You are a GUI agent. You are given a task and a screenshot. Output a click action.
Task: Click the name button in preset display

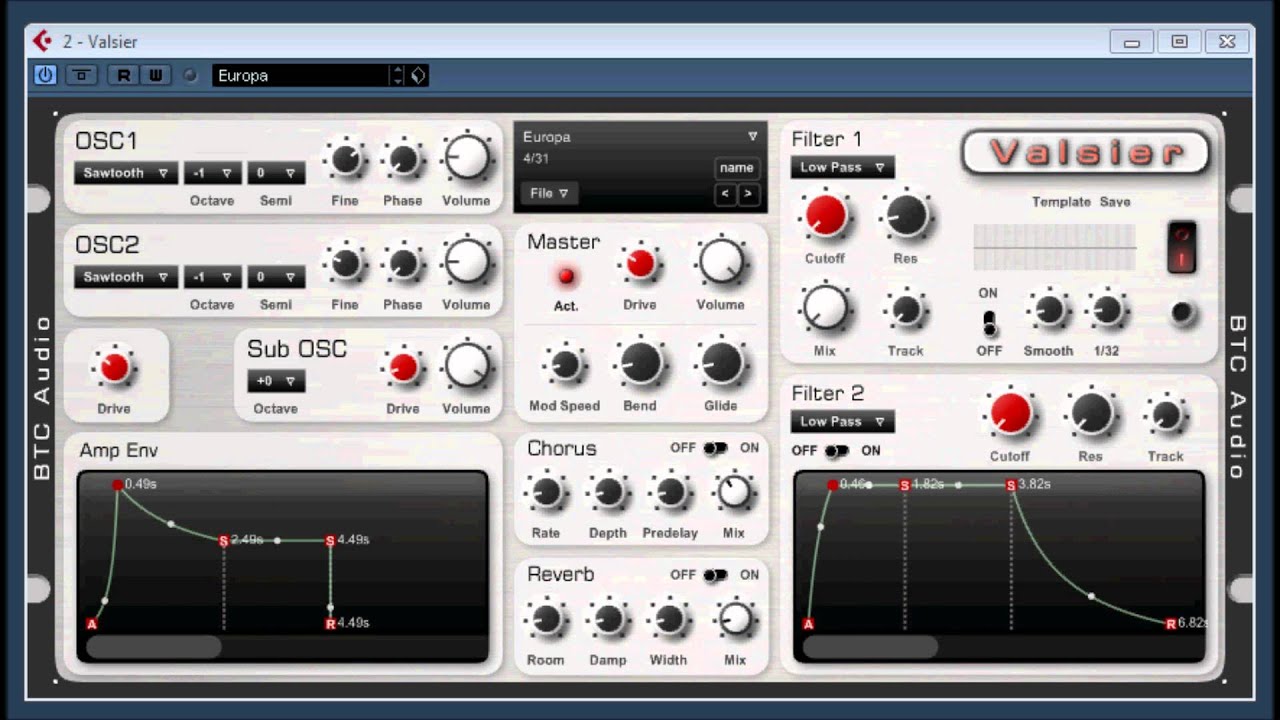point(737,168)
